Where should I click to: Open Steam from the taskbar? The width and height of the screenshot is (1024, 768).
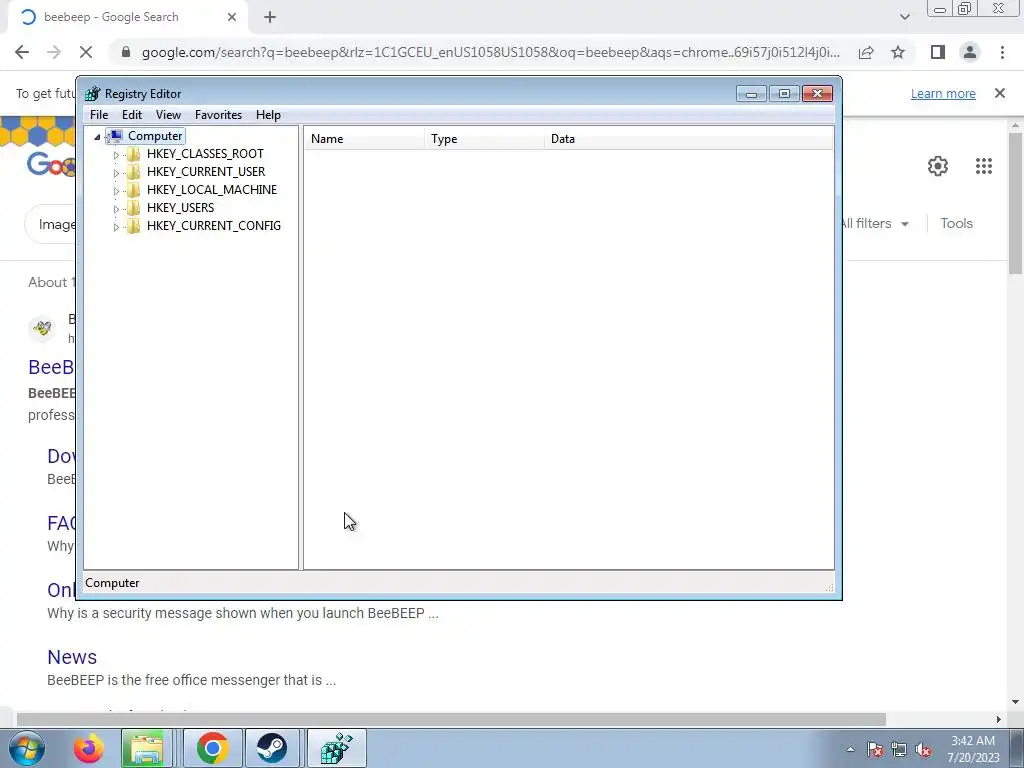[271, 748]
